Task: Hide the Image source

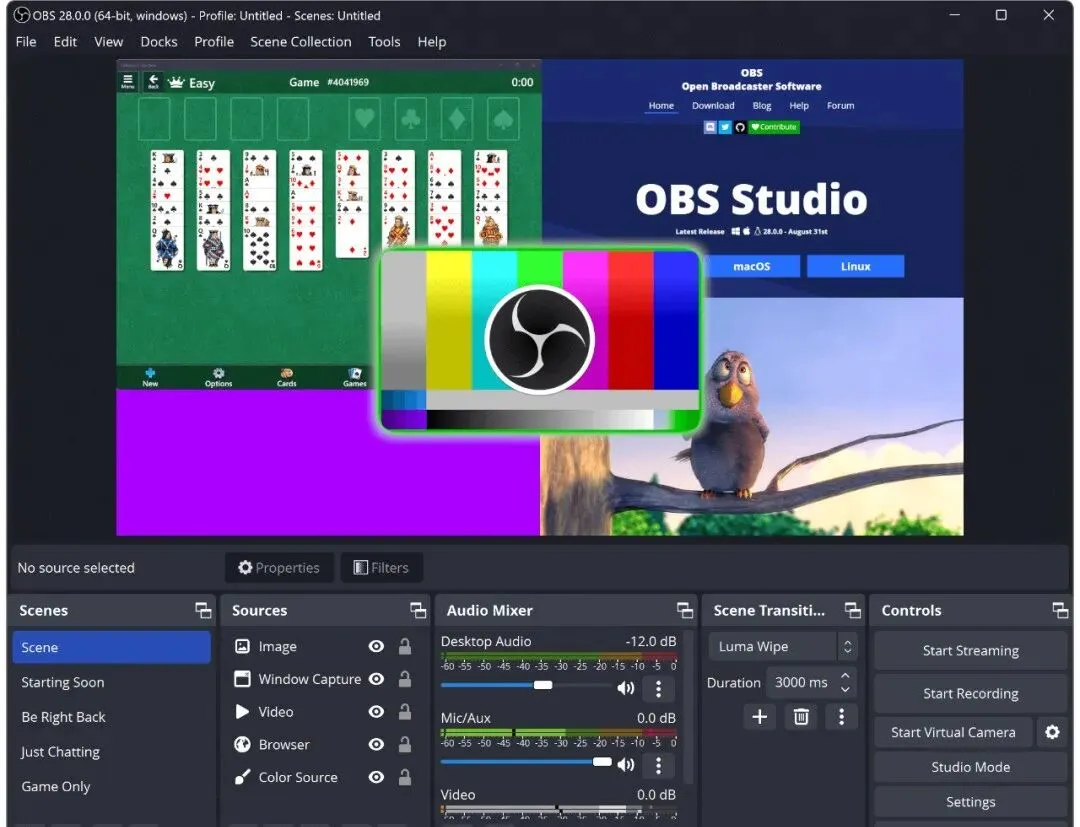Action: 376,646
